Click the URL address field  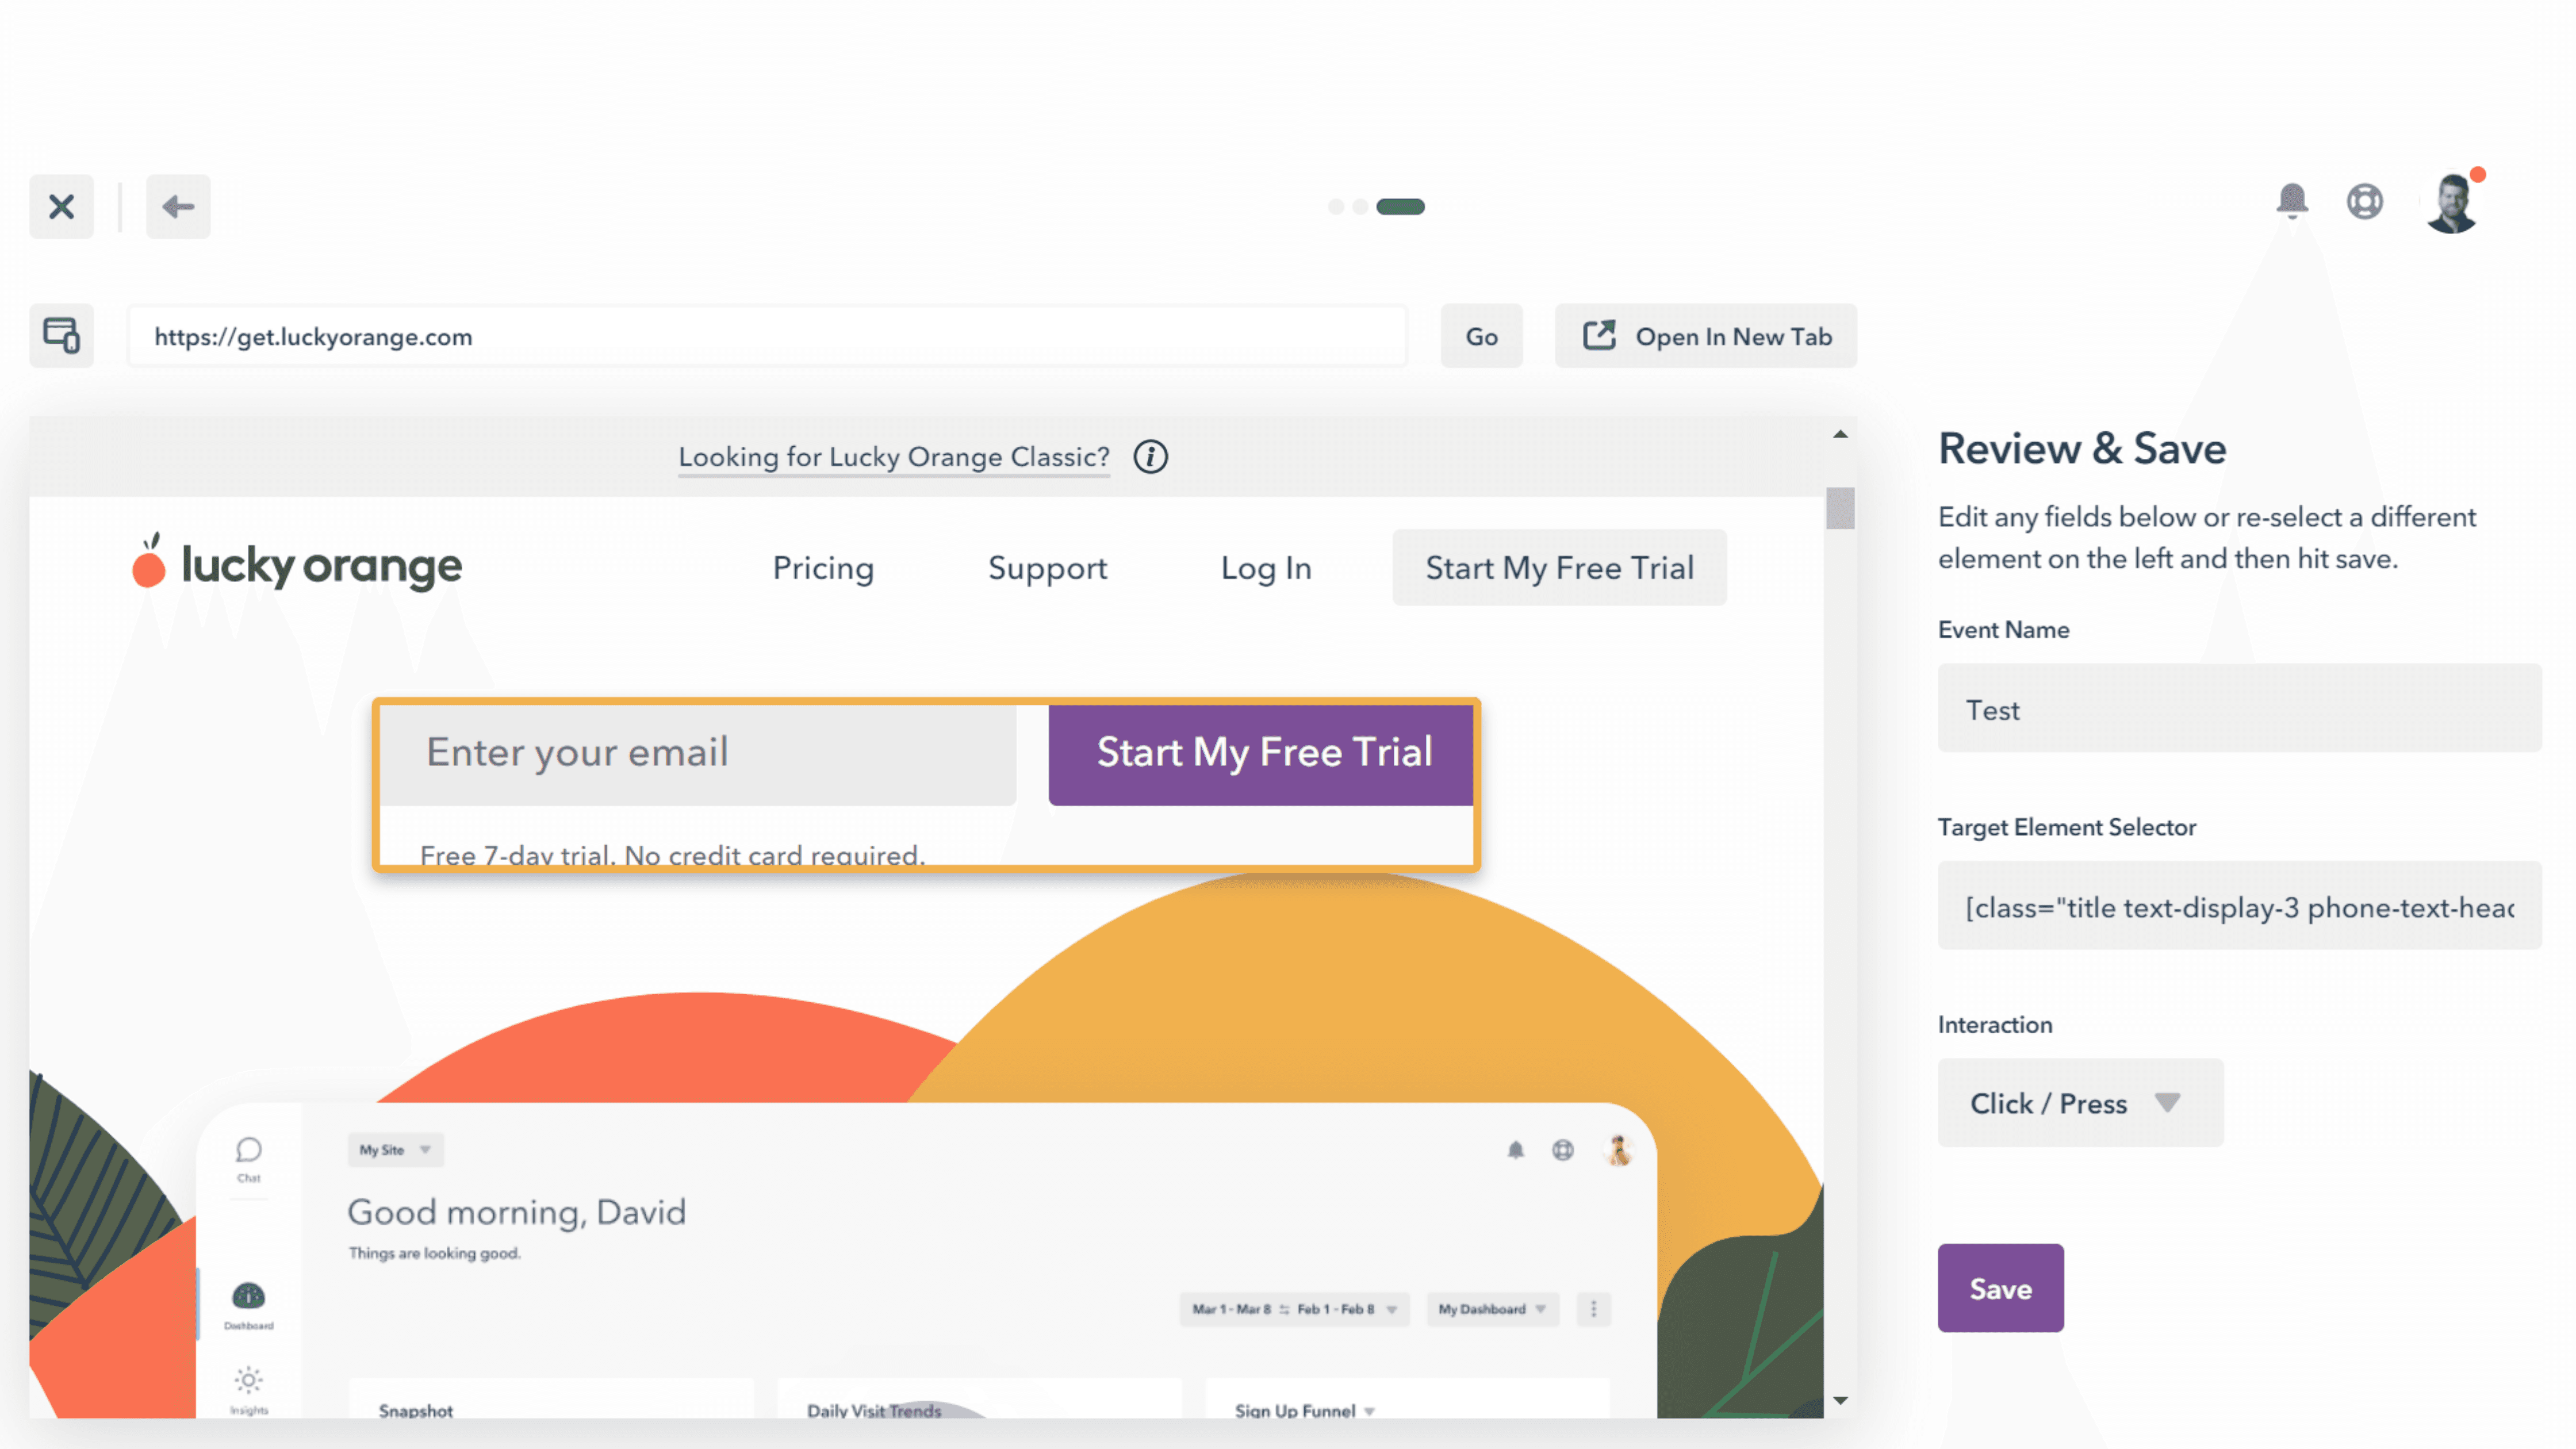click(x=767, y=336)
